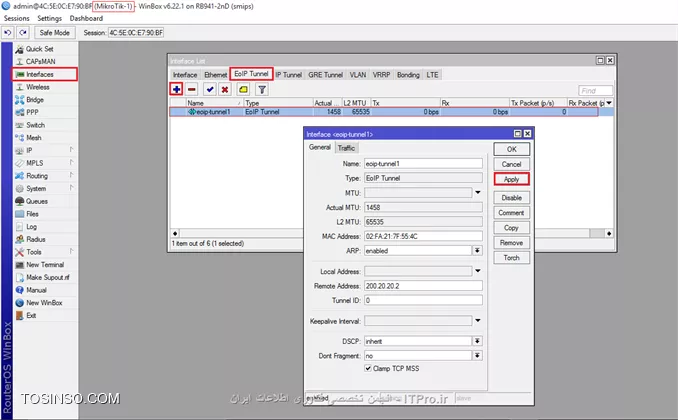Open Quick Set in sidebar
678x420 pixels.
click(40, 49)
